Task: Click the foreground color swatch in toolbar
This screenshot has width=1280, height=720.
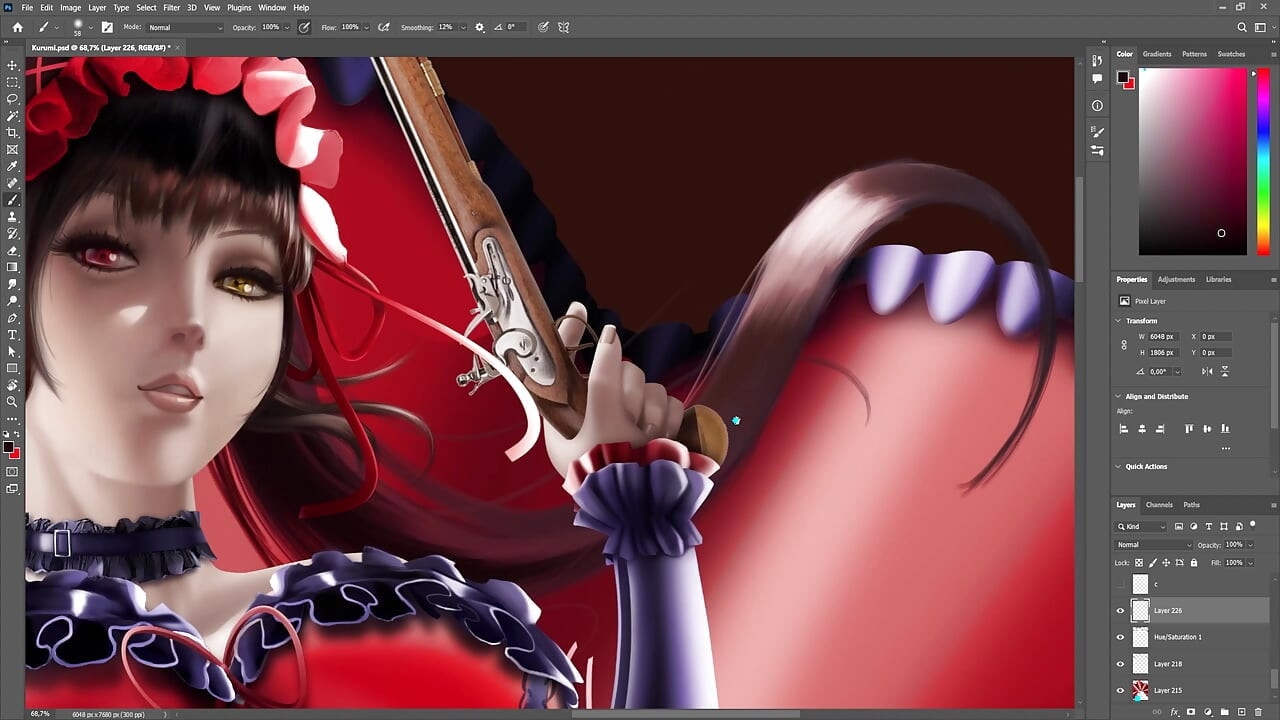Action: tap(8, 447)
